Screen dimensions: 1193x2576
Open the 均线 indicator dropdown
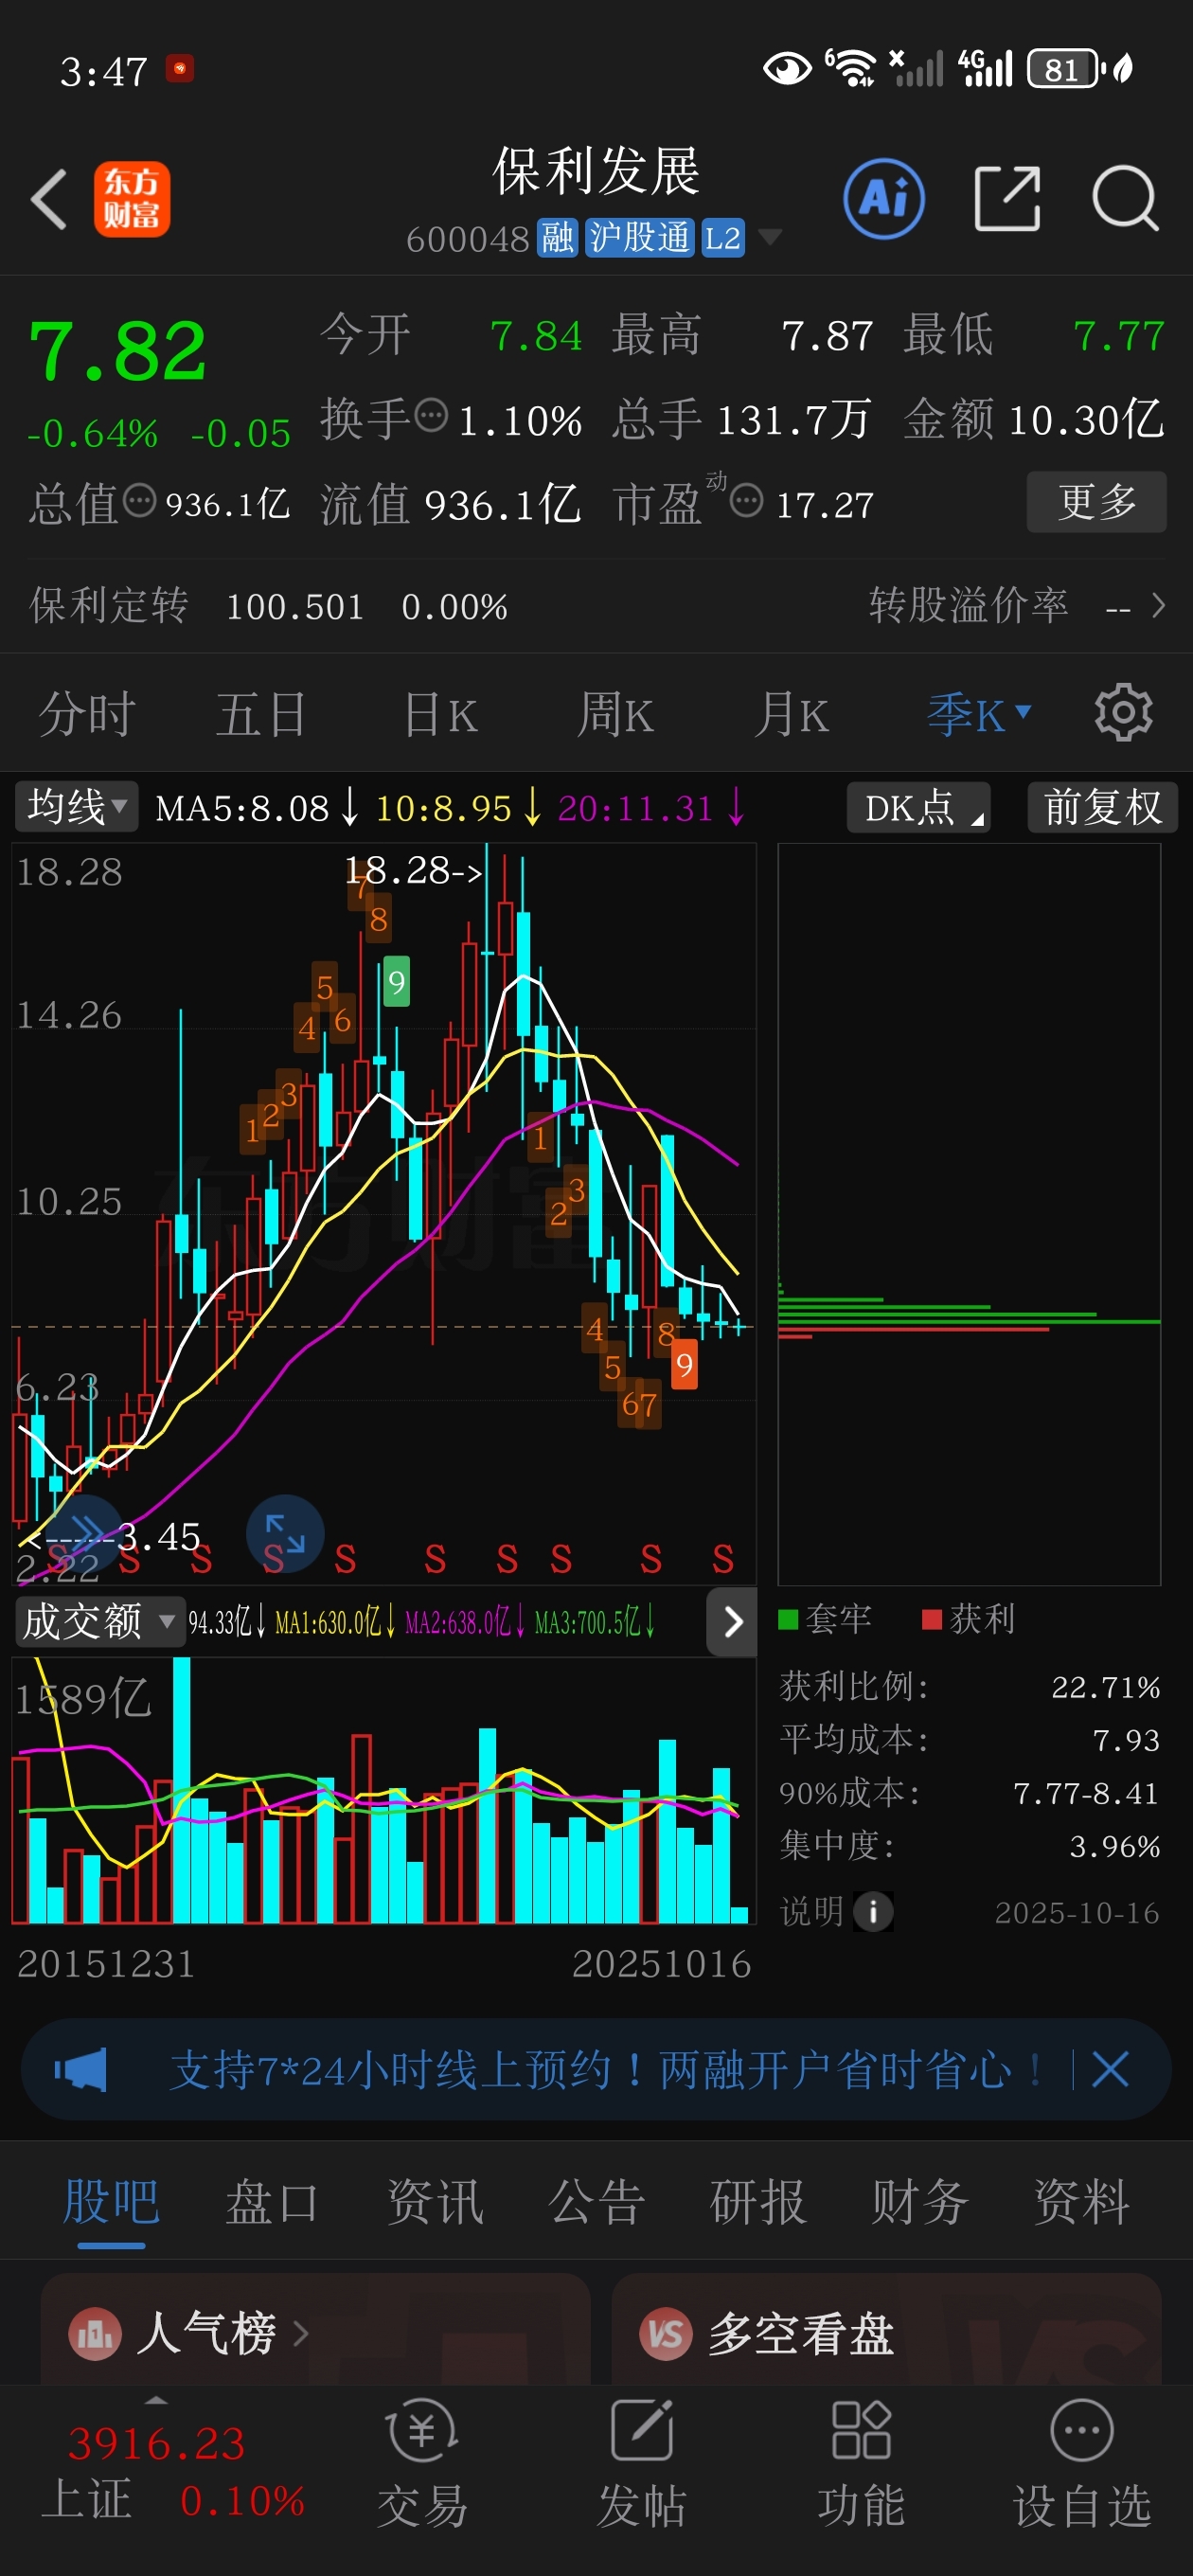click(76, 807)
